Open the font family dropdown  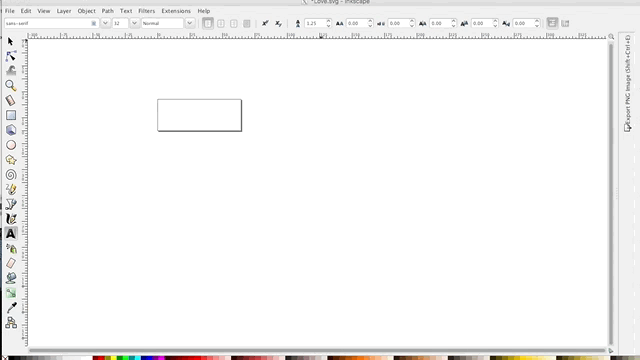click(x=105, y=23)
